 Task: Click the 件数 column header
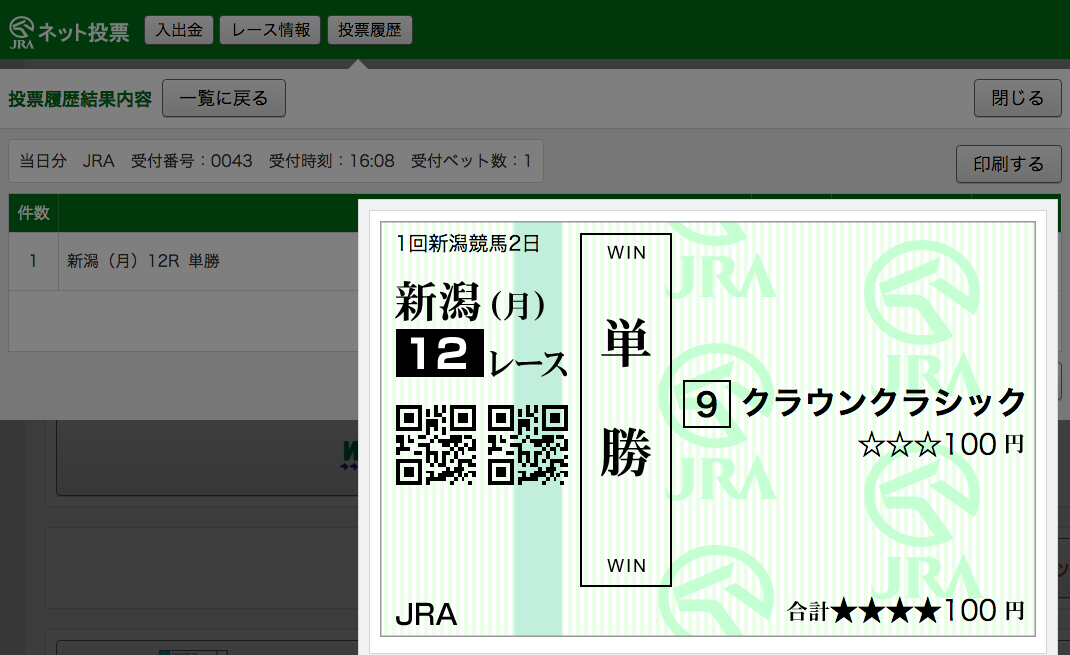coord(33,213)
